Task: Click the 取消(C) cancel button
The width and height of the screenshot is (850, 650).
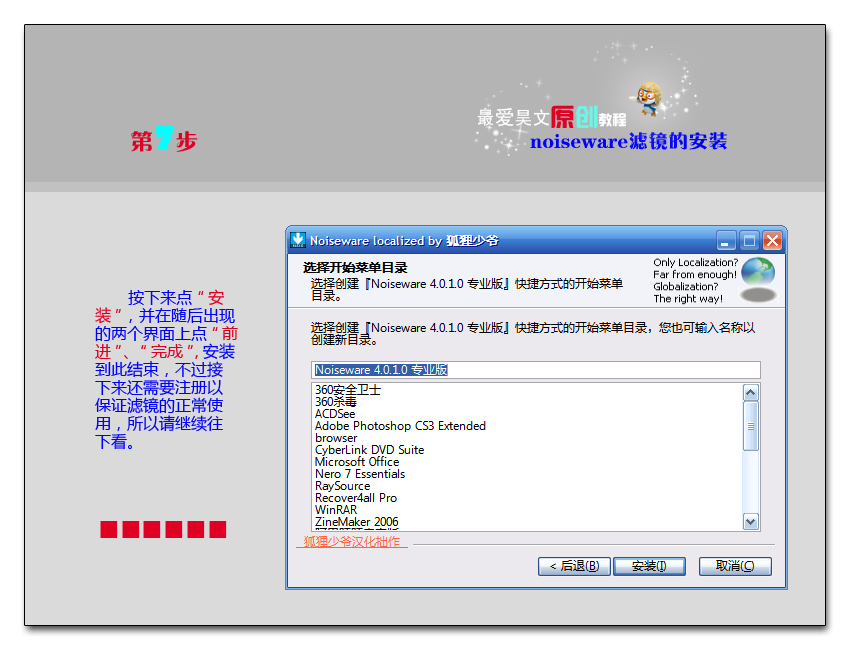Action: tap(735, 567)
